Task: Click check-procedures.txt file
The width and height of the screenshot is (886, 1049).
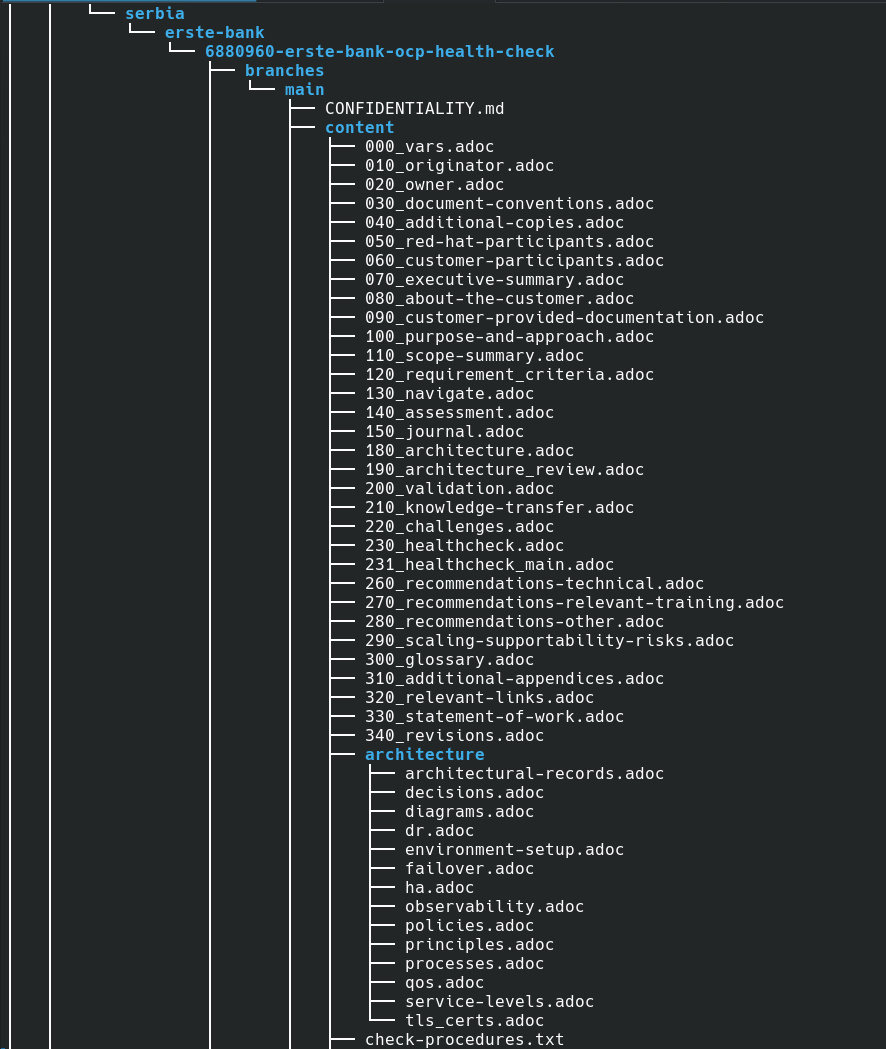Action: click(x=464, y=1040)
